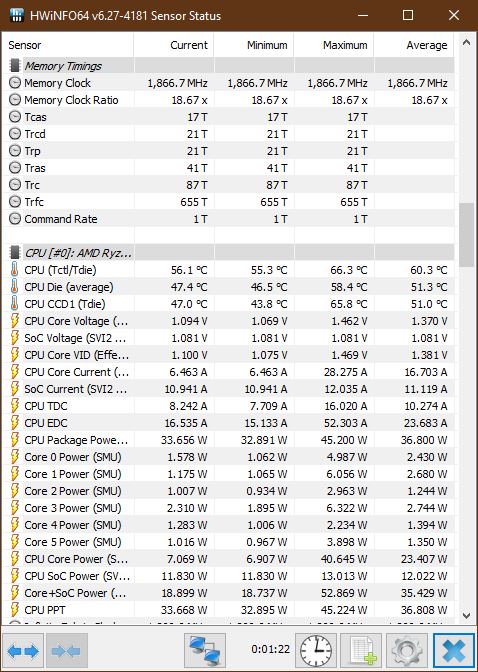This screenshot has height=672, width=478.
Task: Click the expand layout arrows button
Action: 24,651
